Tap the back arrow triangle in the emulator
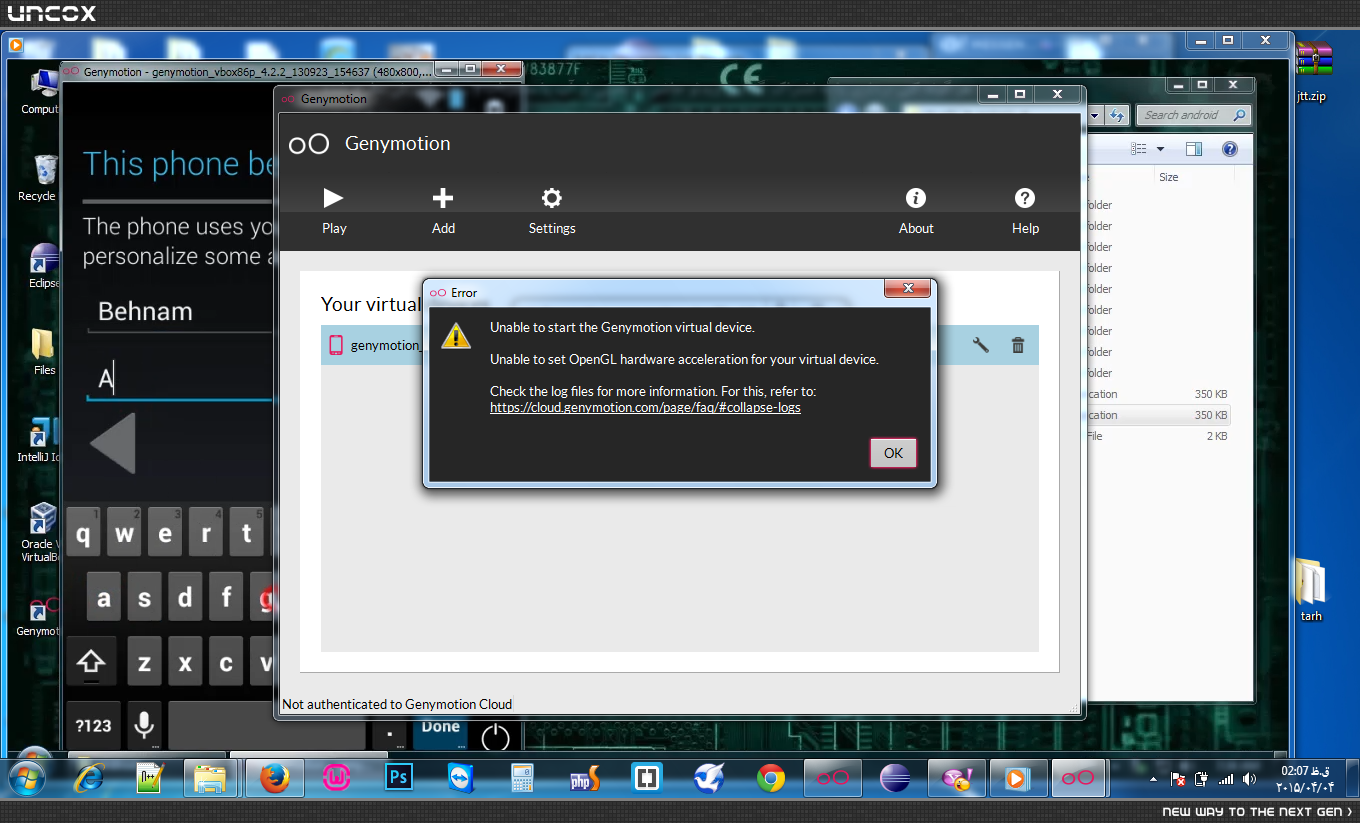Screen dimensions: 1360x823 tap(113, 443)
